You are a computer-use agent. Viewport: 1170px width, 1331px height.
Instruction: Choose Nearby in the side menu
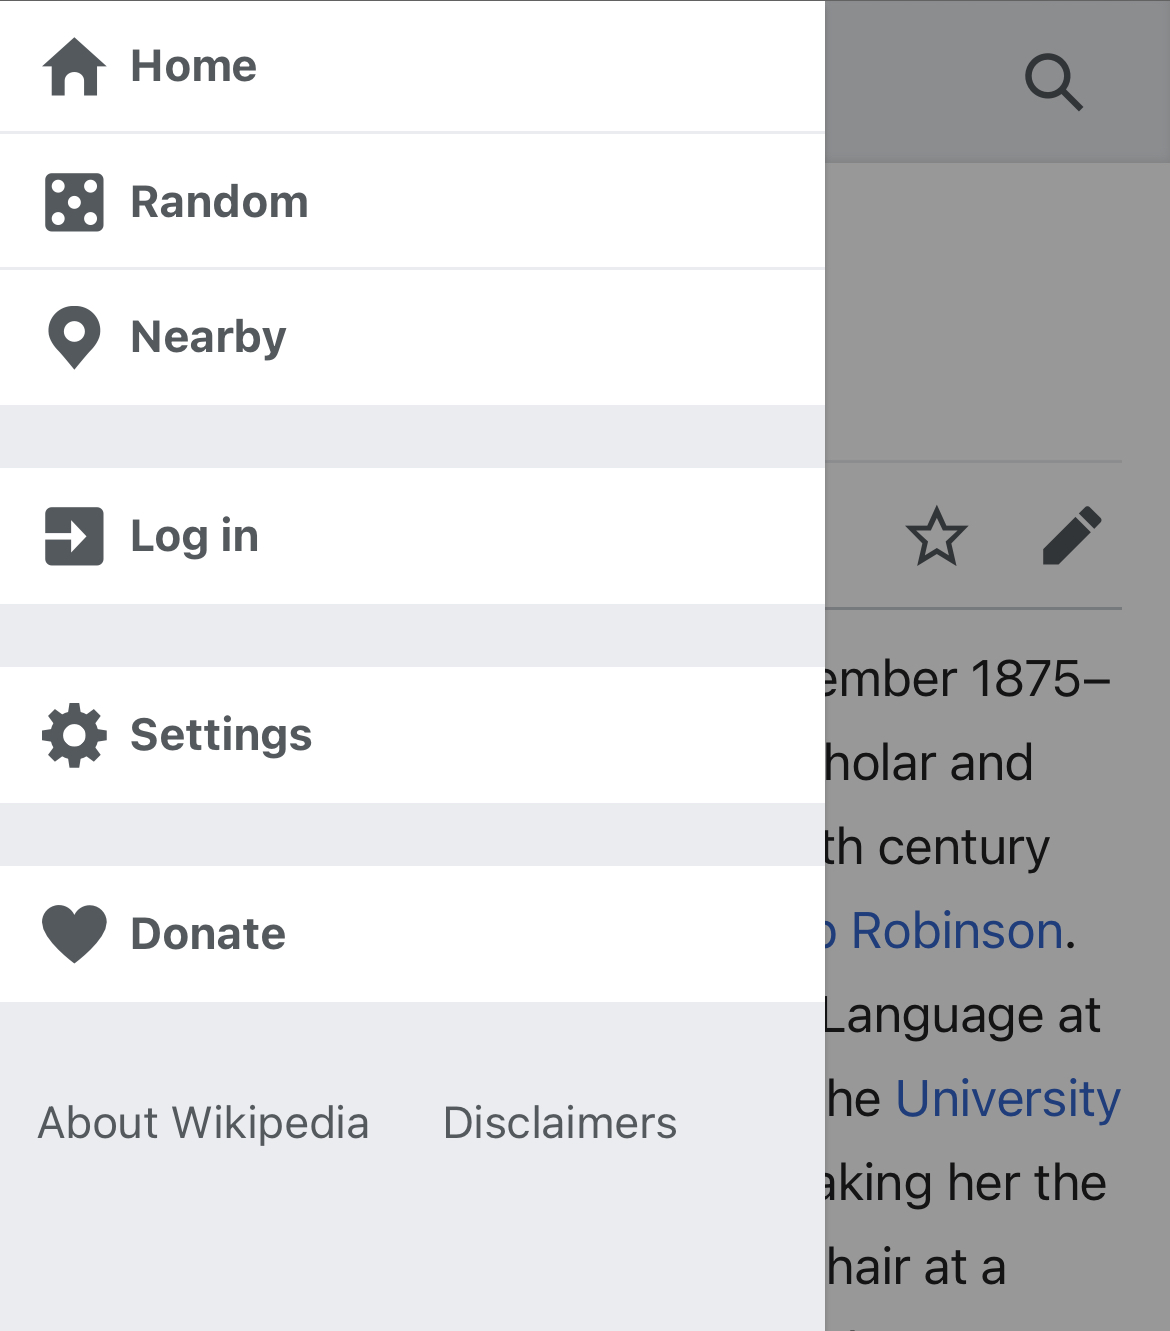click(208, 337)
